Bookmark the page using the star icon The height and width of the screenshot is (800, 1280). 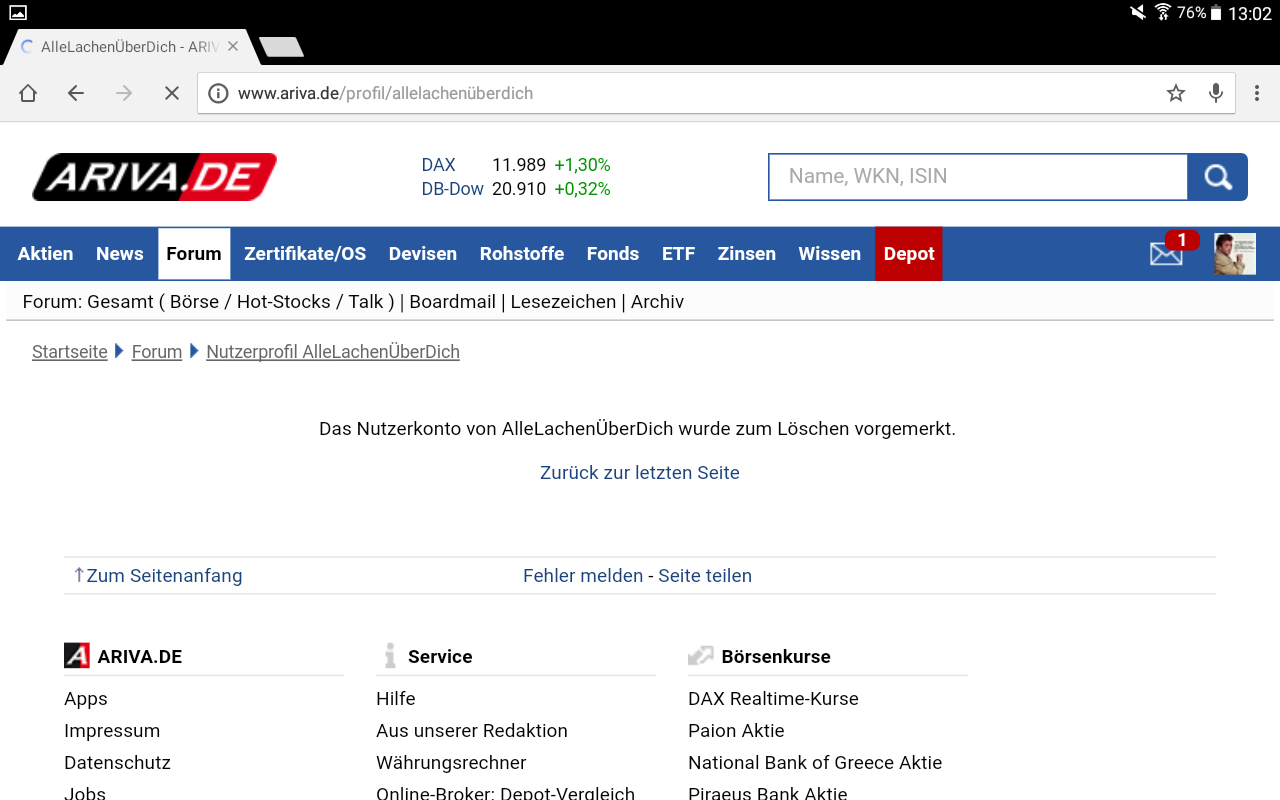pos(1175,92)
